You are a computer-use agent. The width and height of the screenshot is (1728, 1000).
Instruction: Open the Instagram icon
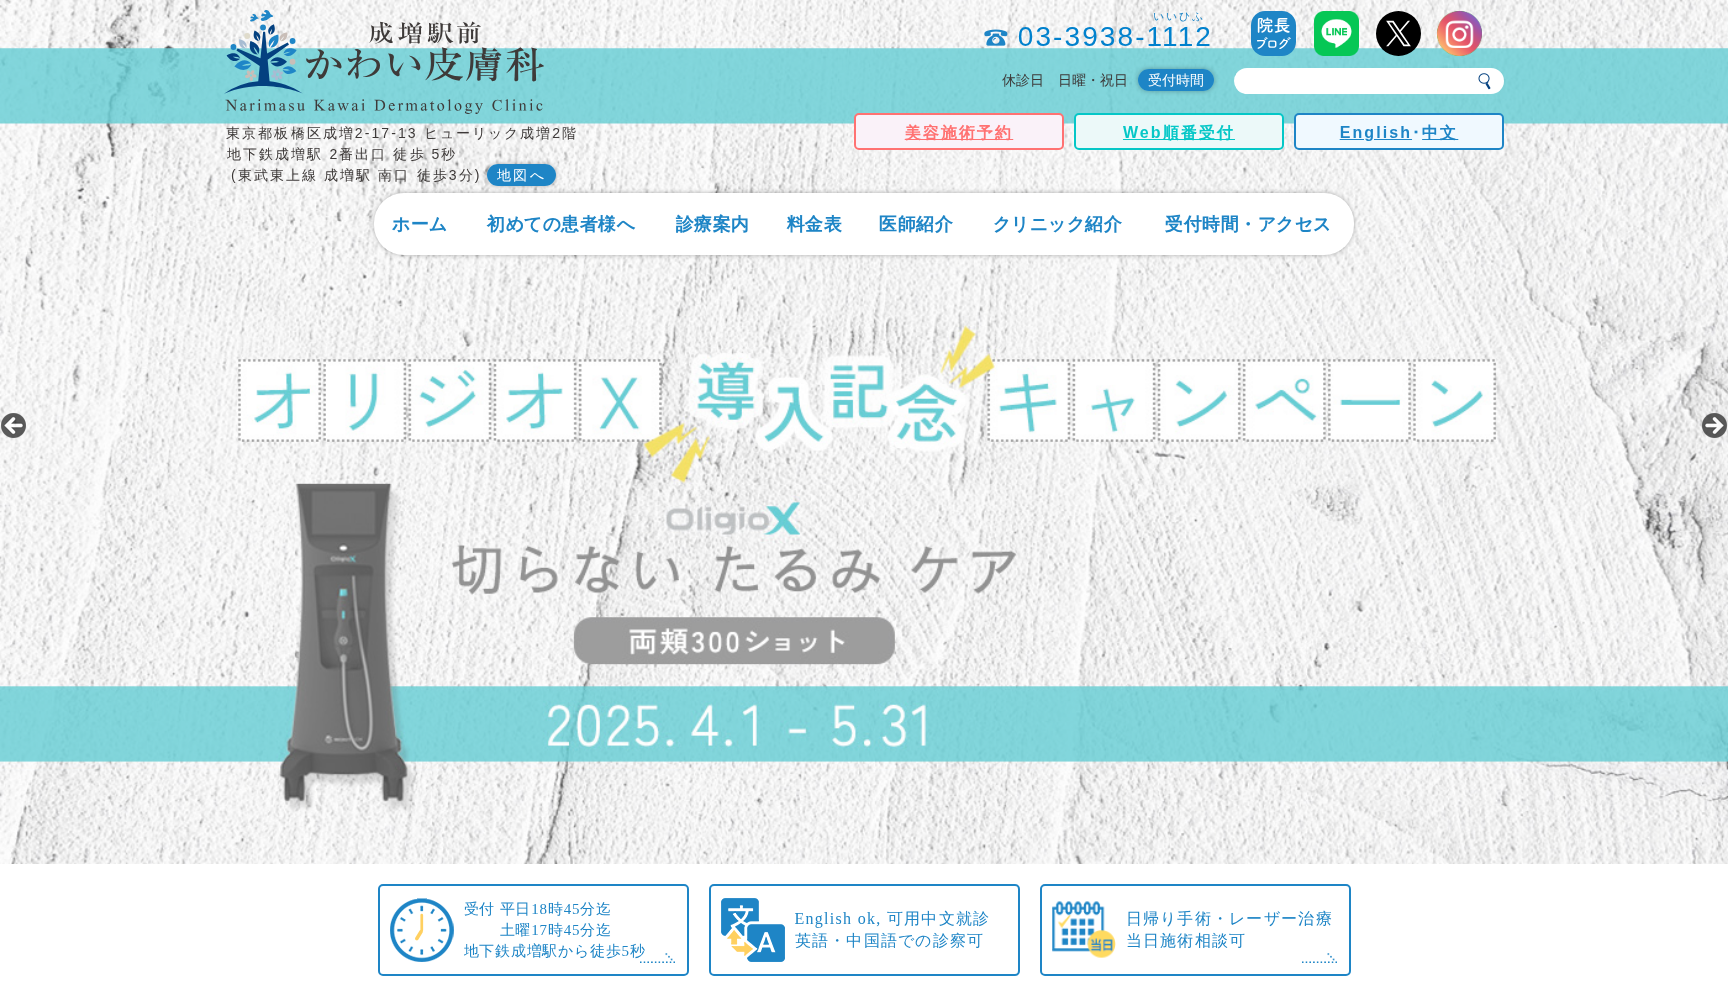(1459, 33)
